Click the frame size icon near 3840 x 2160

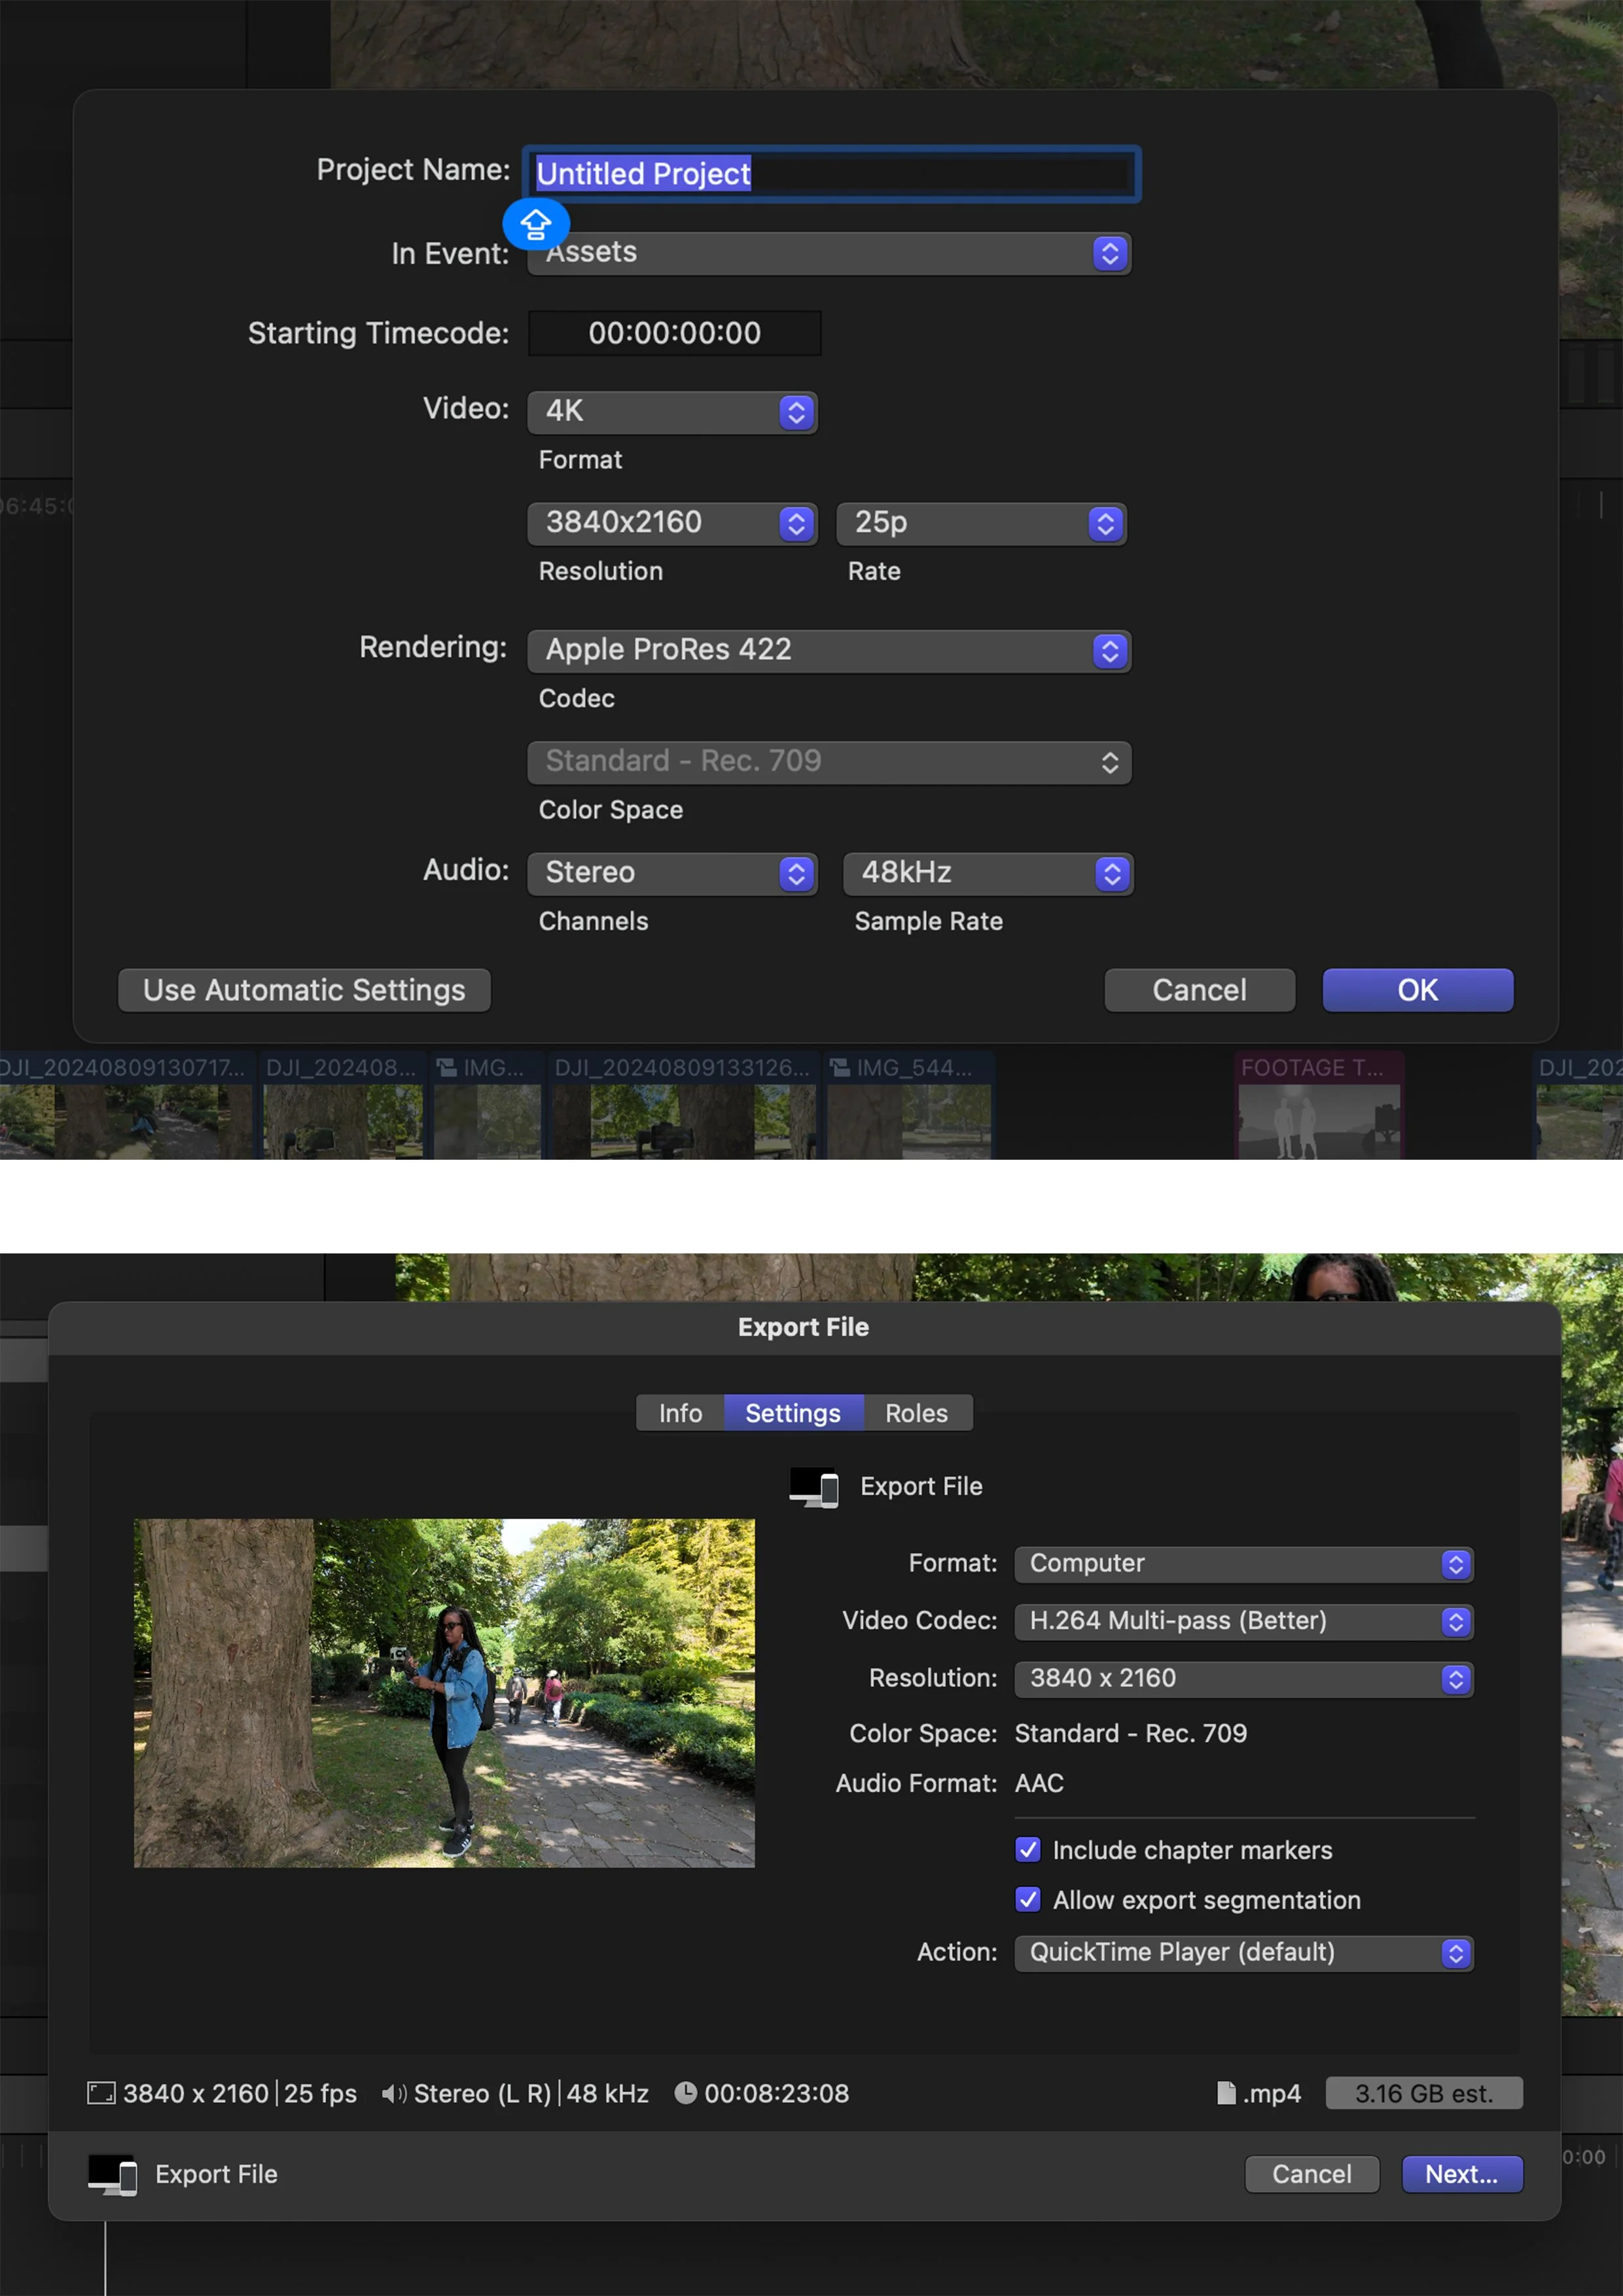pyautogui.click(x=101, y=2093)
